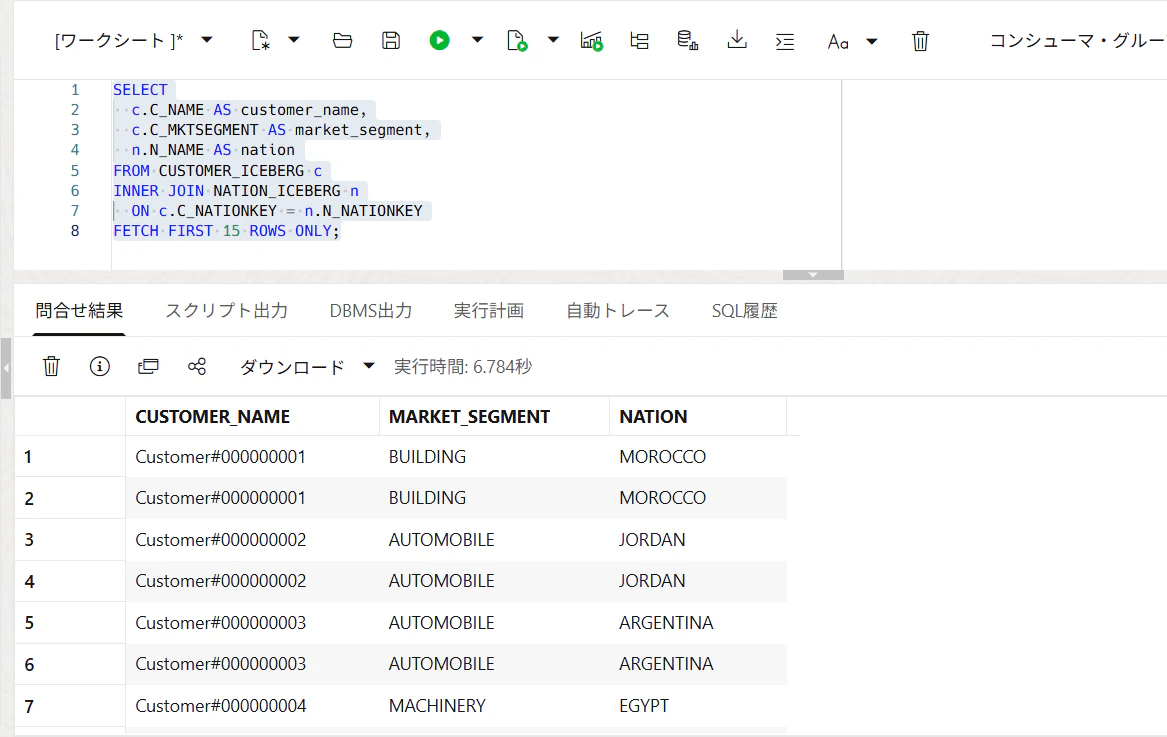This screenshot has height=737, width=1167.
Task: Click the open in new window icon
Action: click(x=148, y=366)
